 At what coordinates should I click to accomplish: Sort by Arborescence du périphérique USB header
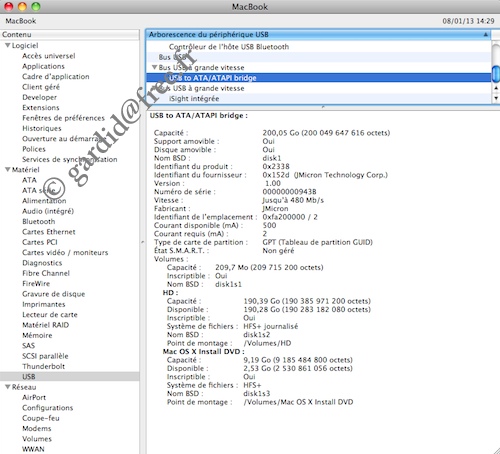318,34
